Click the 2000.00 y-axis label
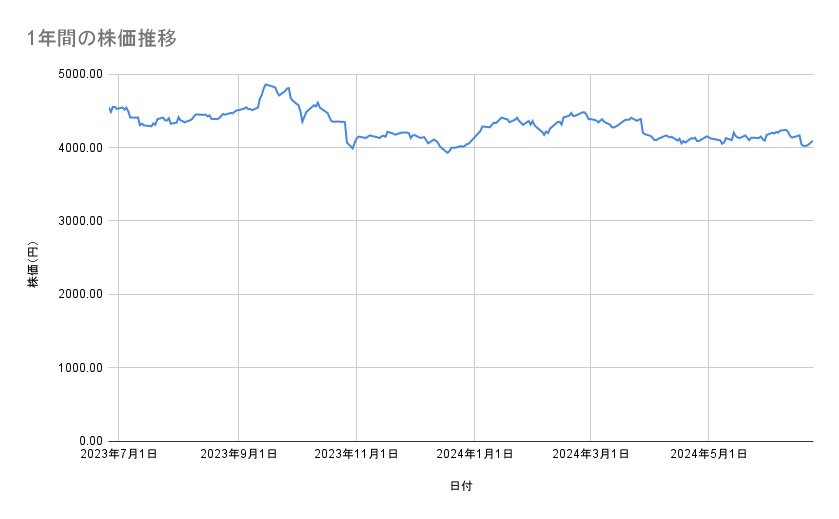 [82, 294]
